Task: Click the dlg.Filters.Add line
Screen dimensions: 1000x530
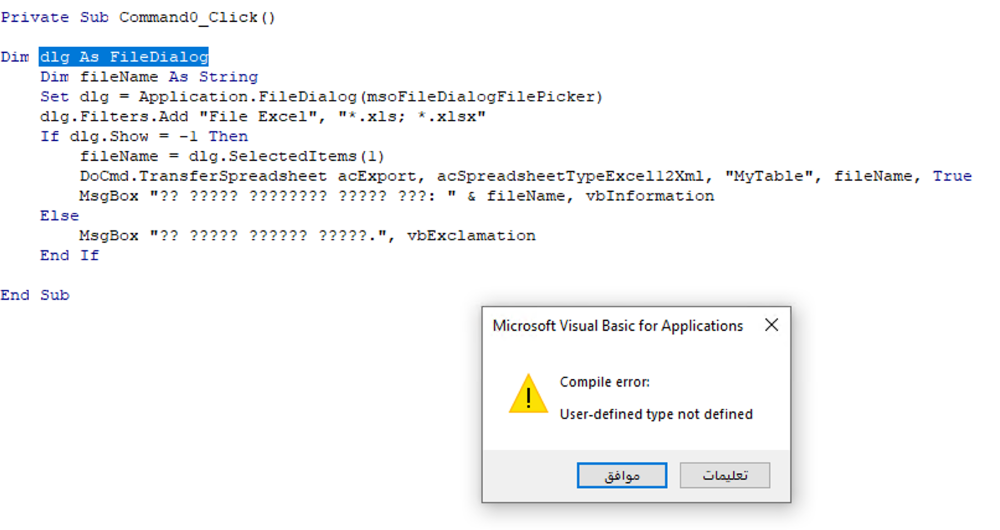Action: click(x=263, y=117)
